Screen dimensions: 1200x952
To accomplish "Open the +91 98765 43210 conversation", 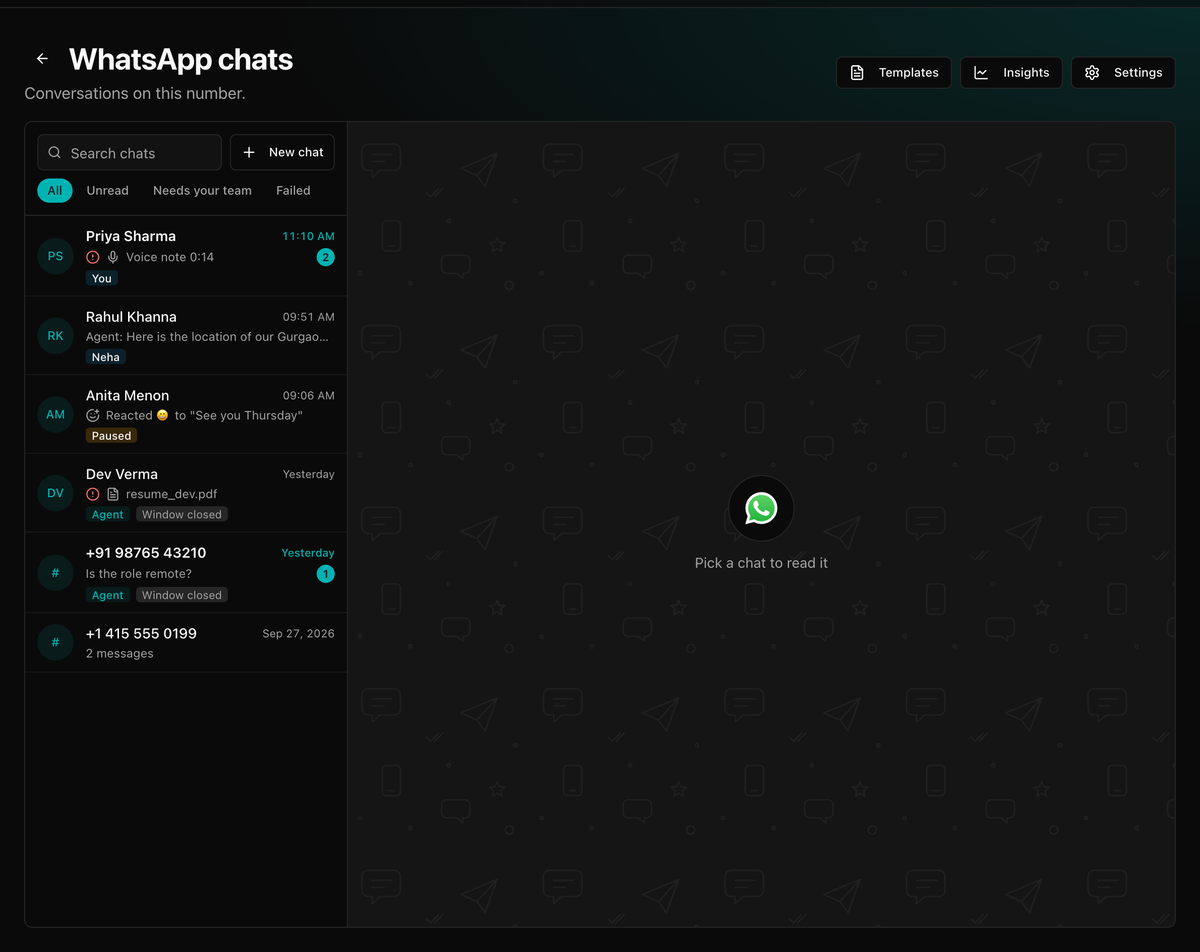I will pos(186,573).
